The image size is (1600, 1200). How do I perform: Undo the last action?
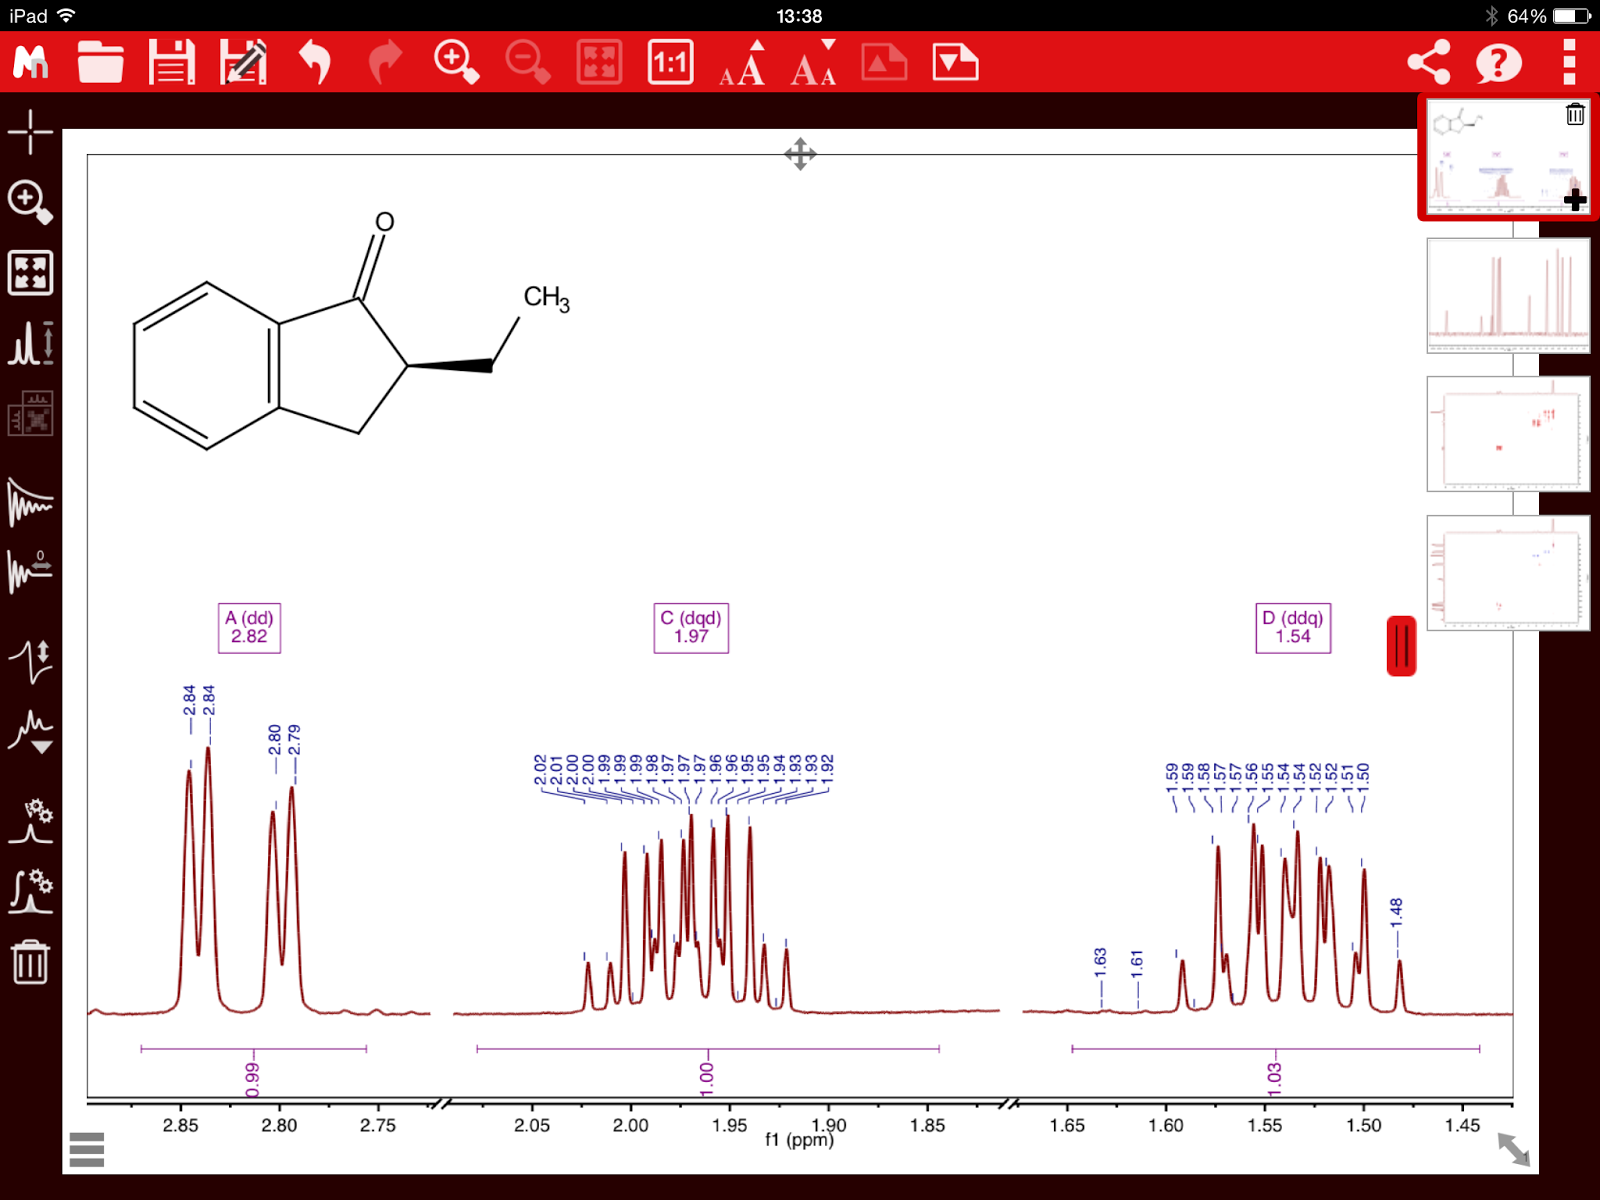tap(315, 62)
